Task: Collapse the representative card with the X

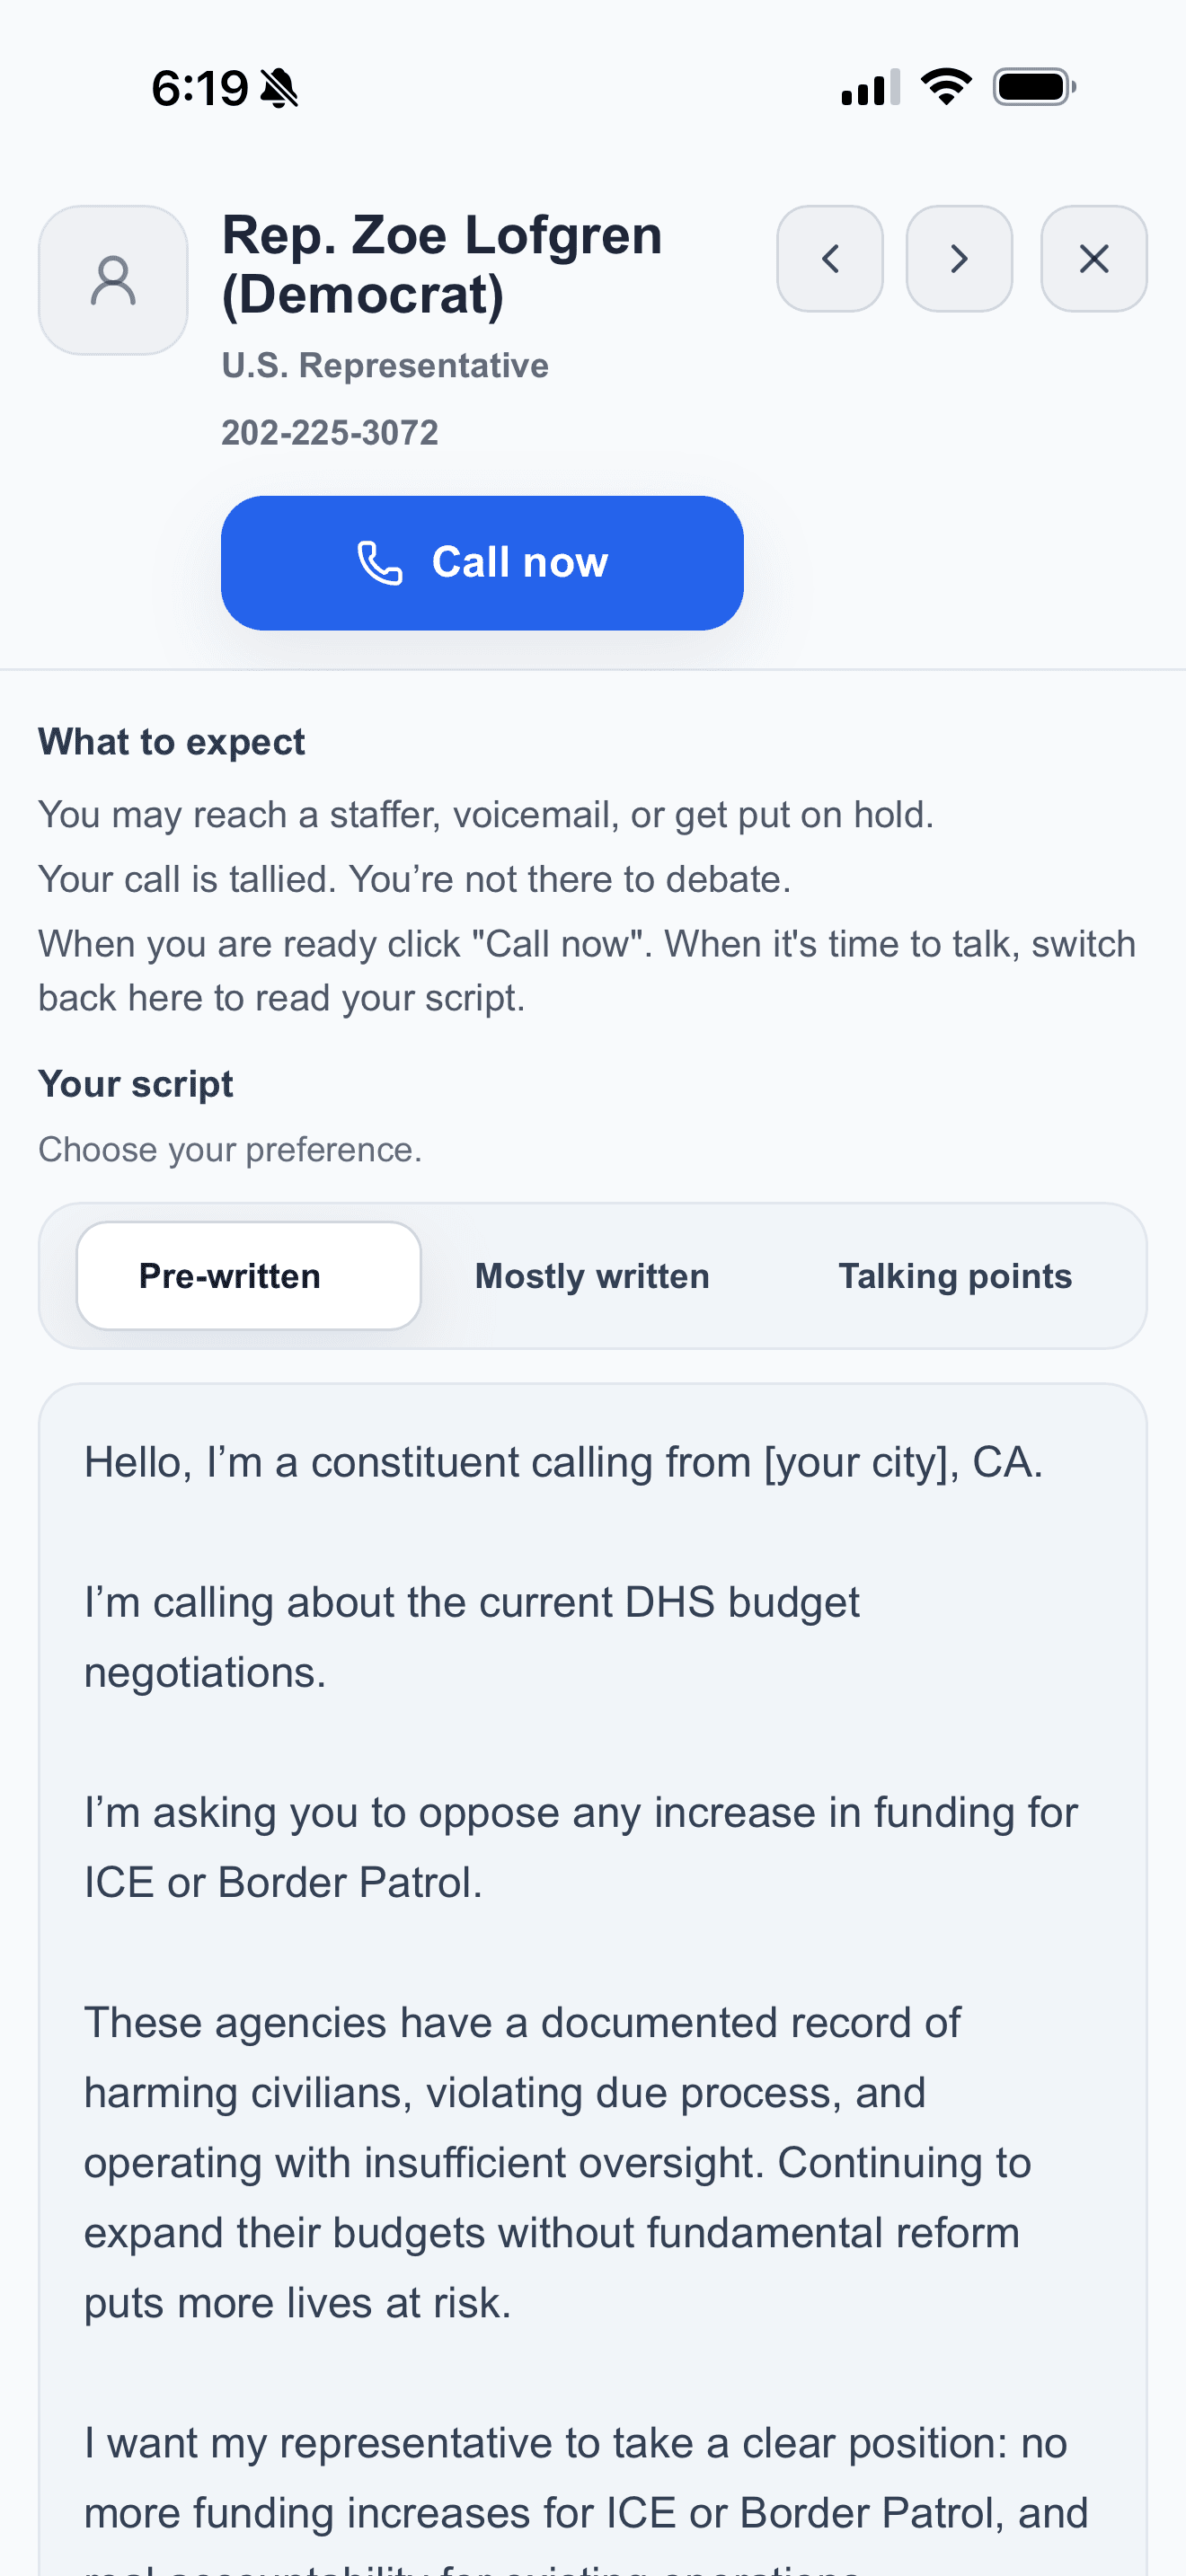Action: pos(1093,259)
